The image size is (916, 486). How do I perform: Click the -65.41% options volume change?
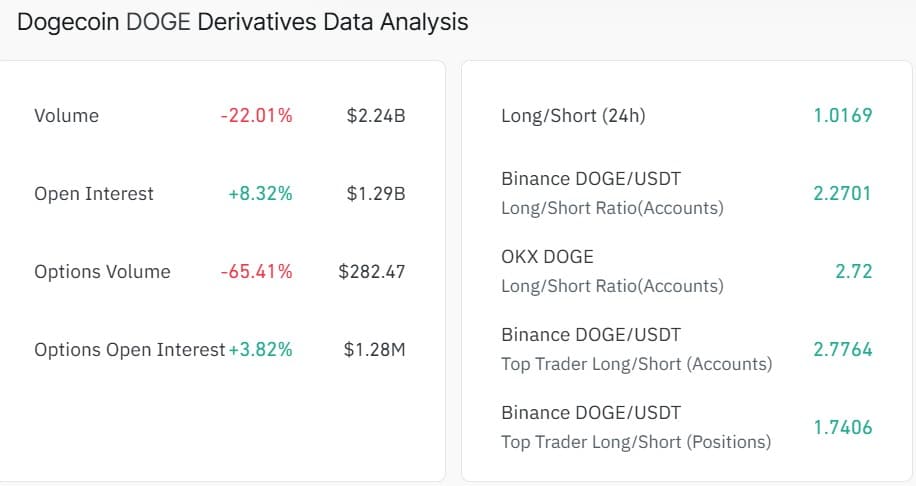click(256, 272)
